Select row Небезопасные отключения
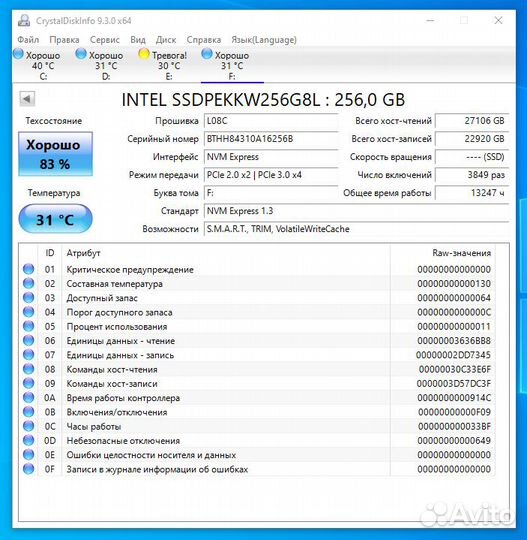 (x=257, y=440)
